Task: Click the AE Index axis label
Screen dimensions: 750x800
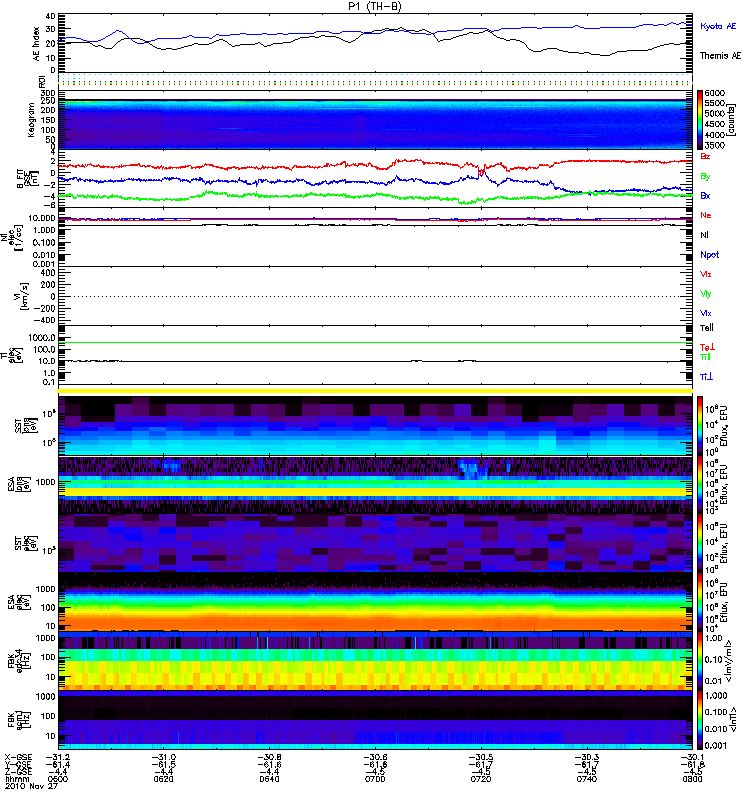Action: 36,44
